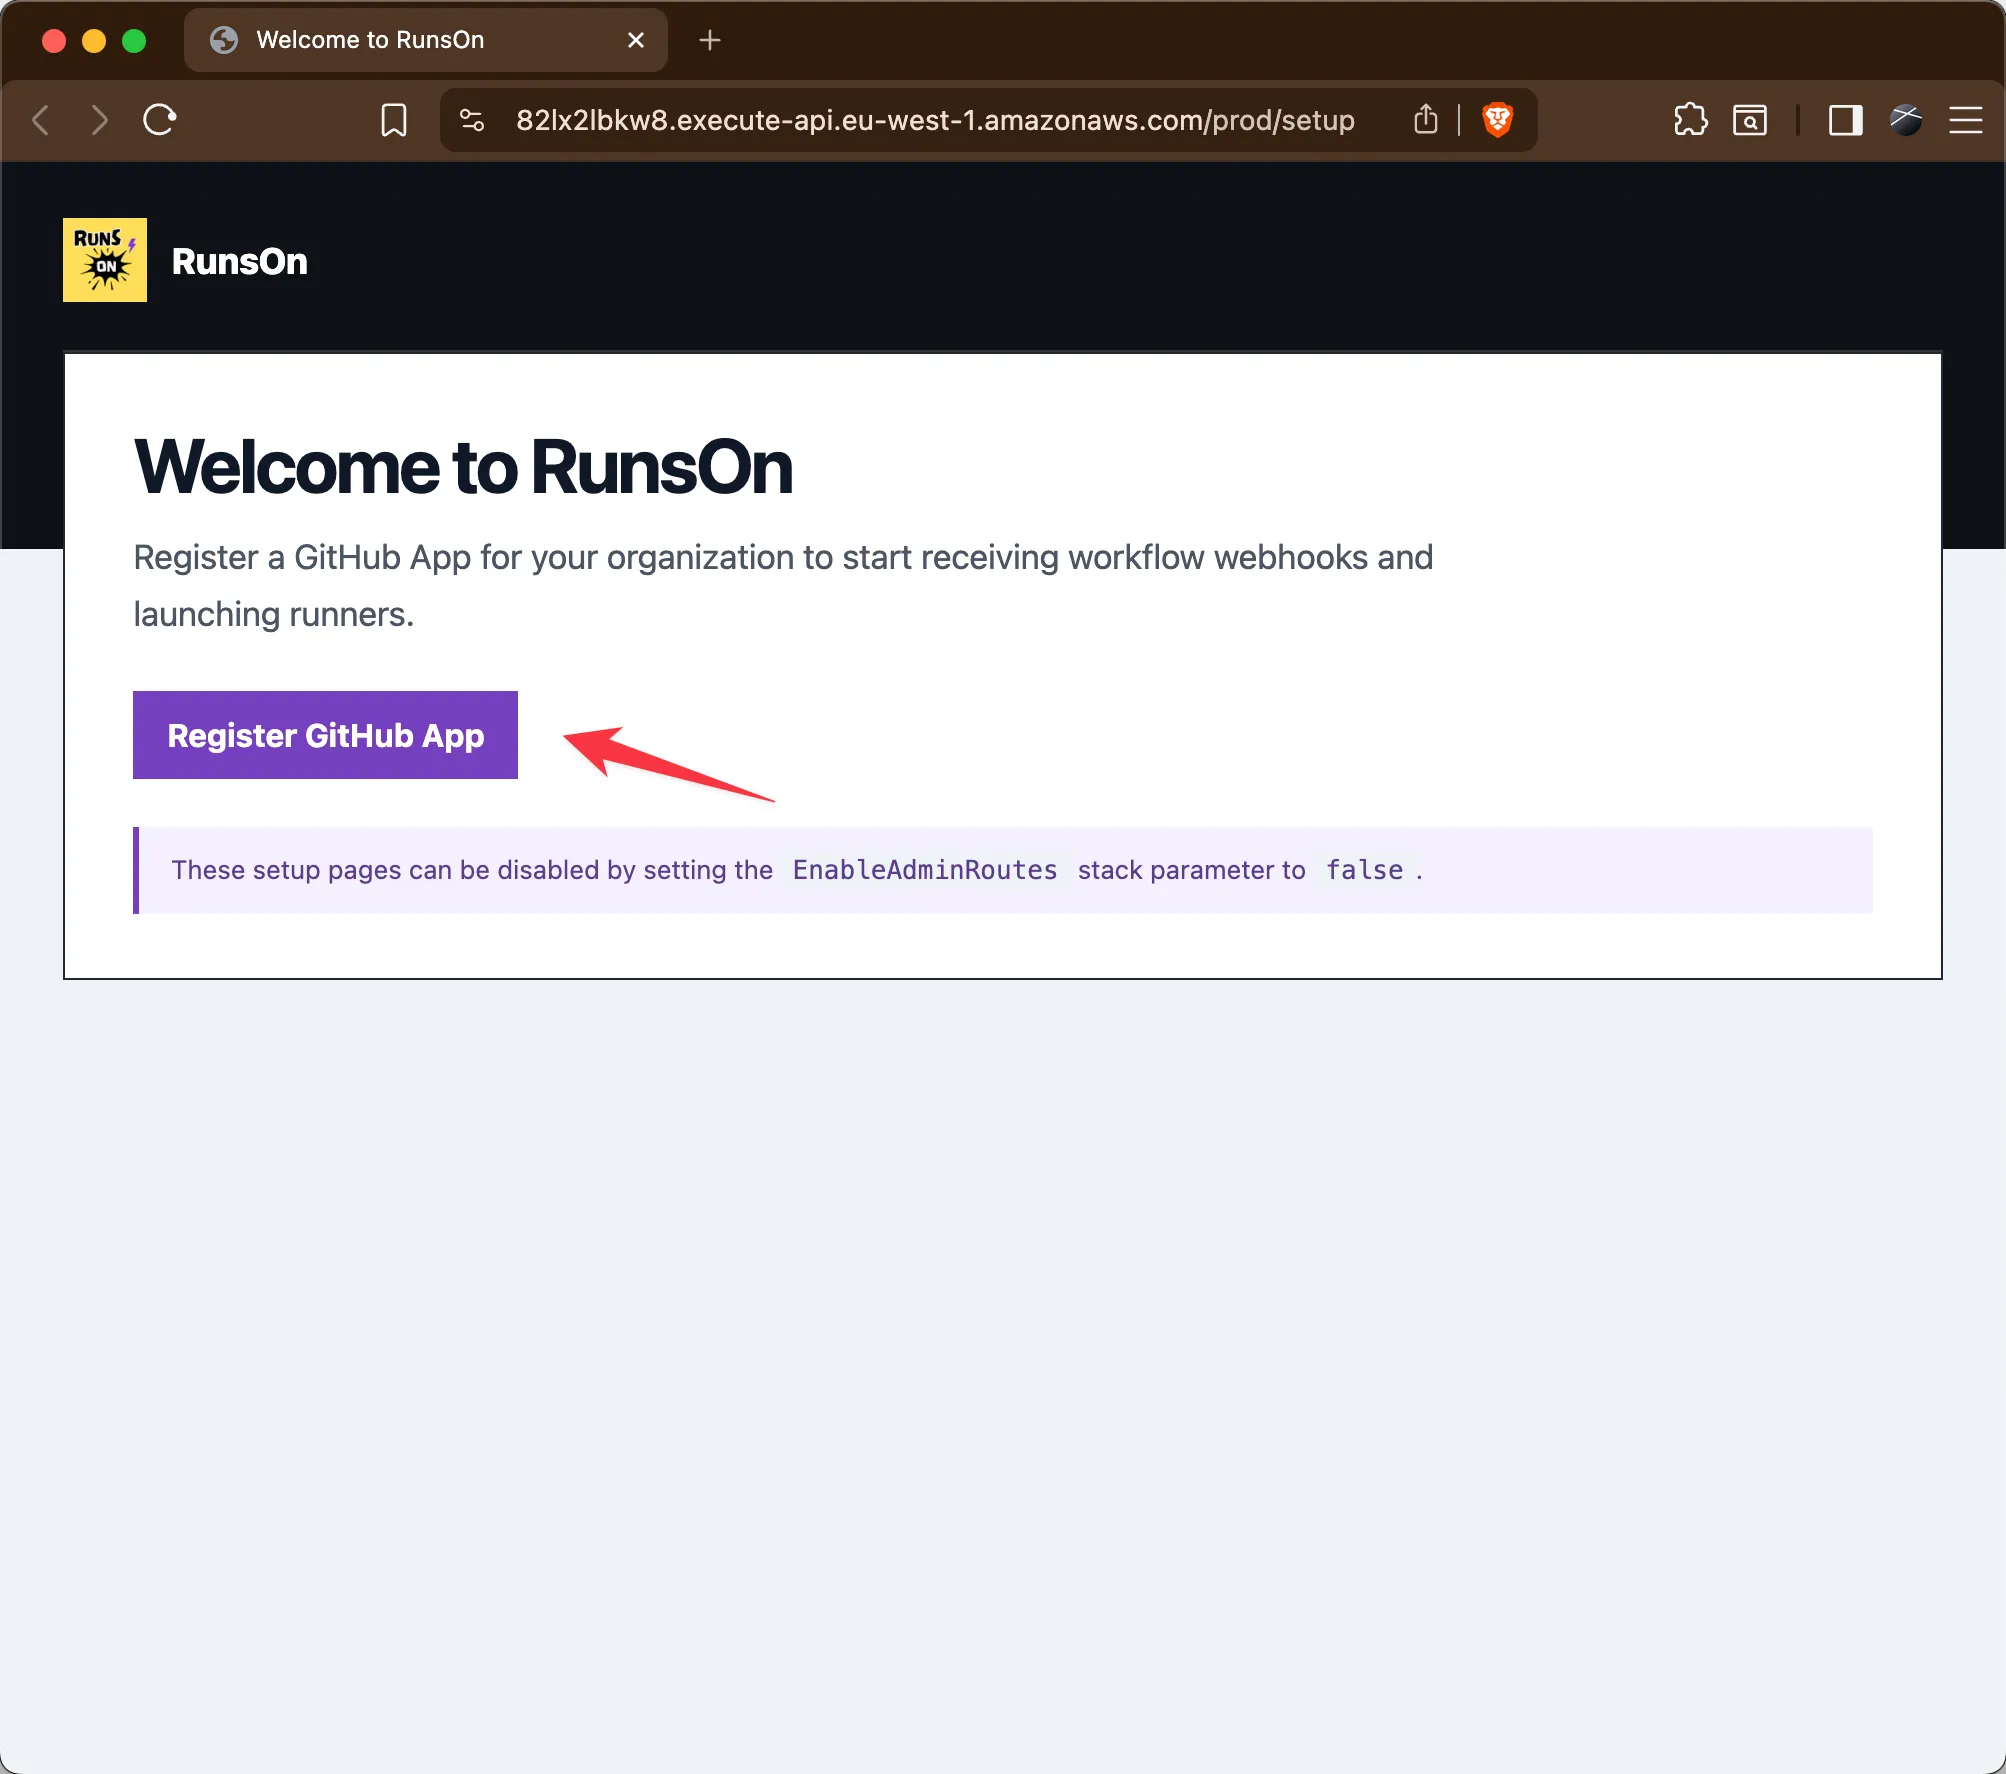This screenshot has width=2006, height=1774.
Task: Select the Welcome to RunsOn tab
Action: [425, 40]
